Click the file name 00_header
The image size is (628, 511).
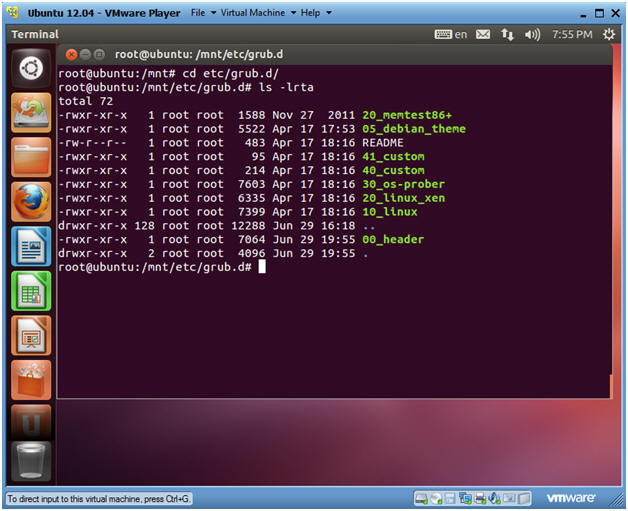tap(393, 239)
